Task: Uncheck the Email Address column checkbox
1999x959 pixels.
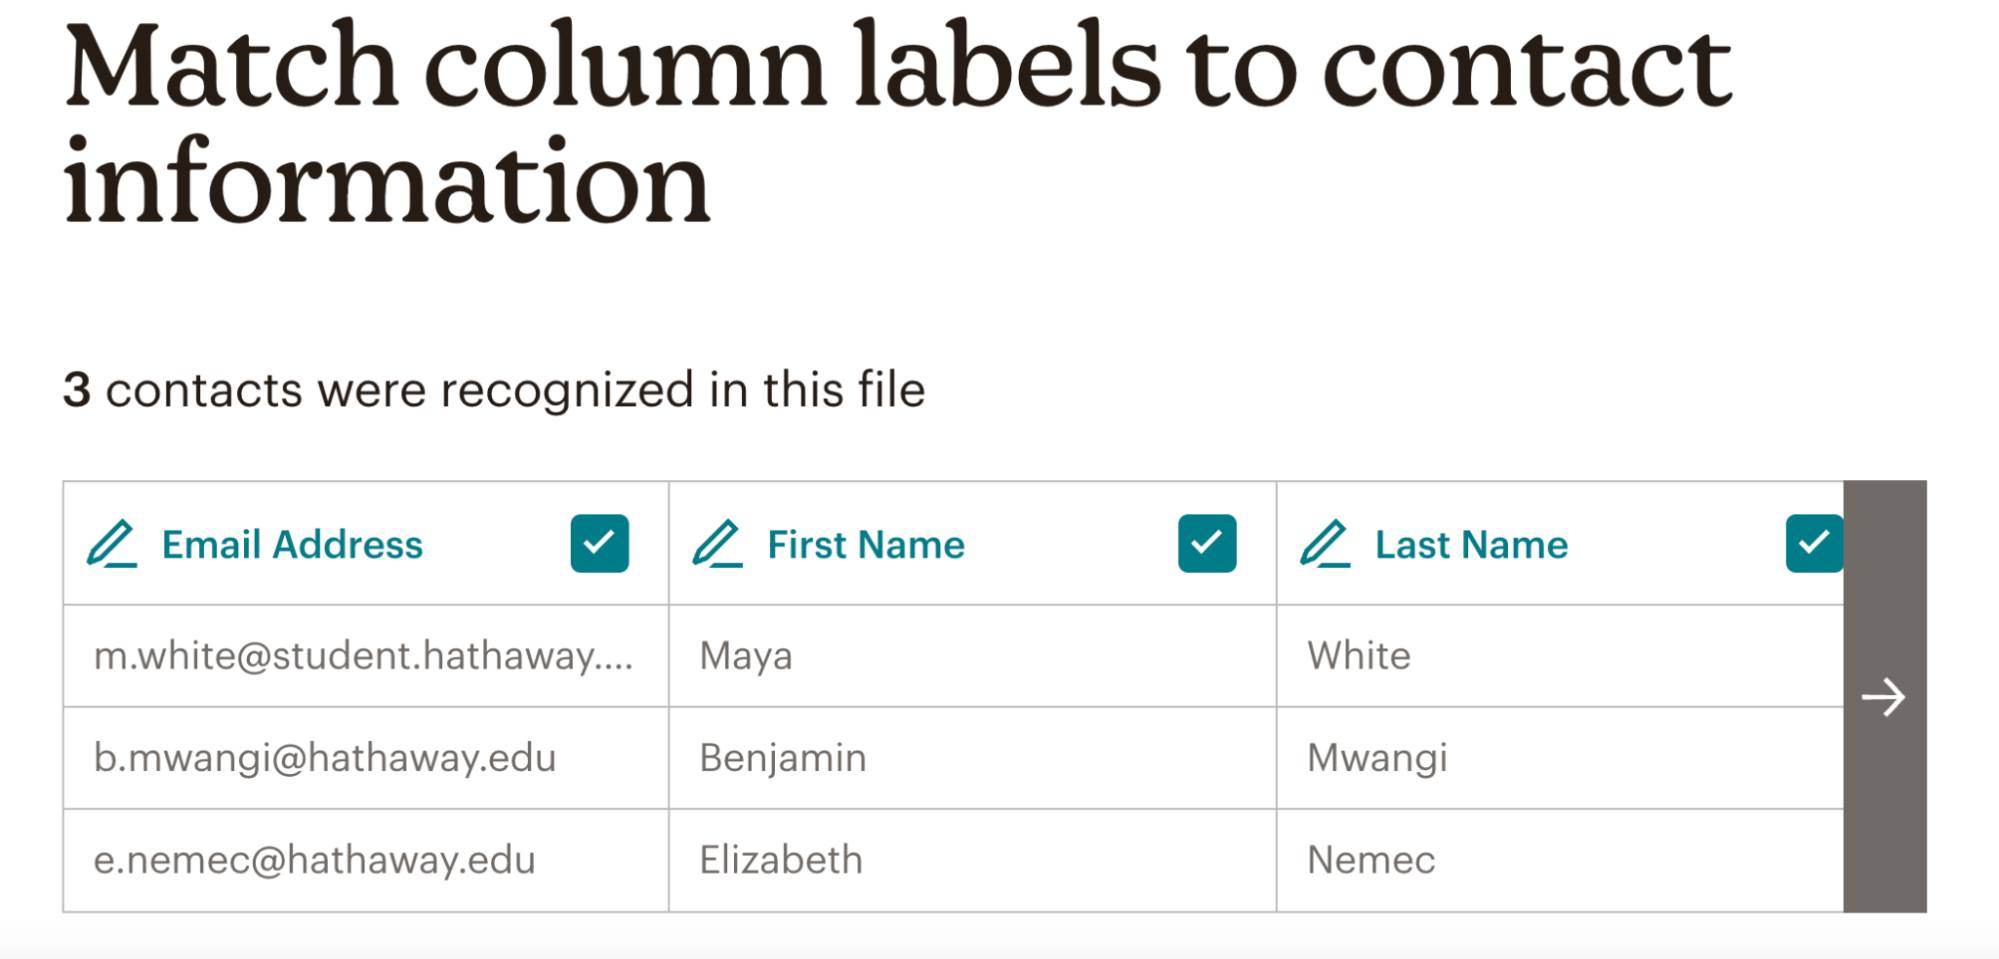Action: click(599, 543)
